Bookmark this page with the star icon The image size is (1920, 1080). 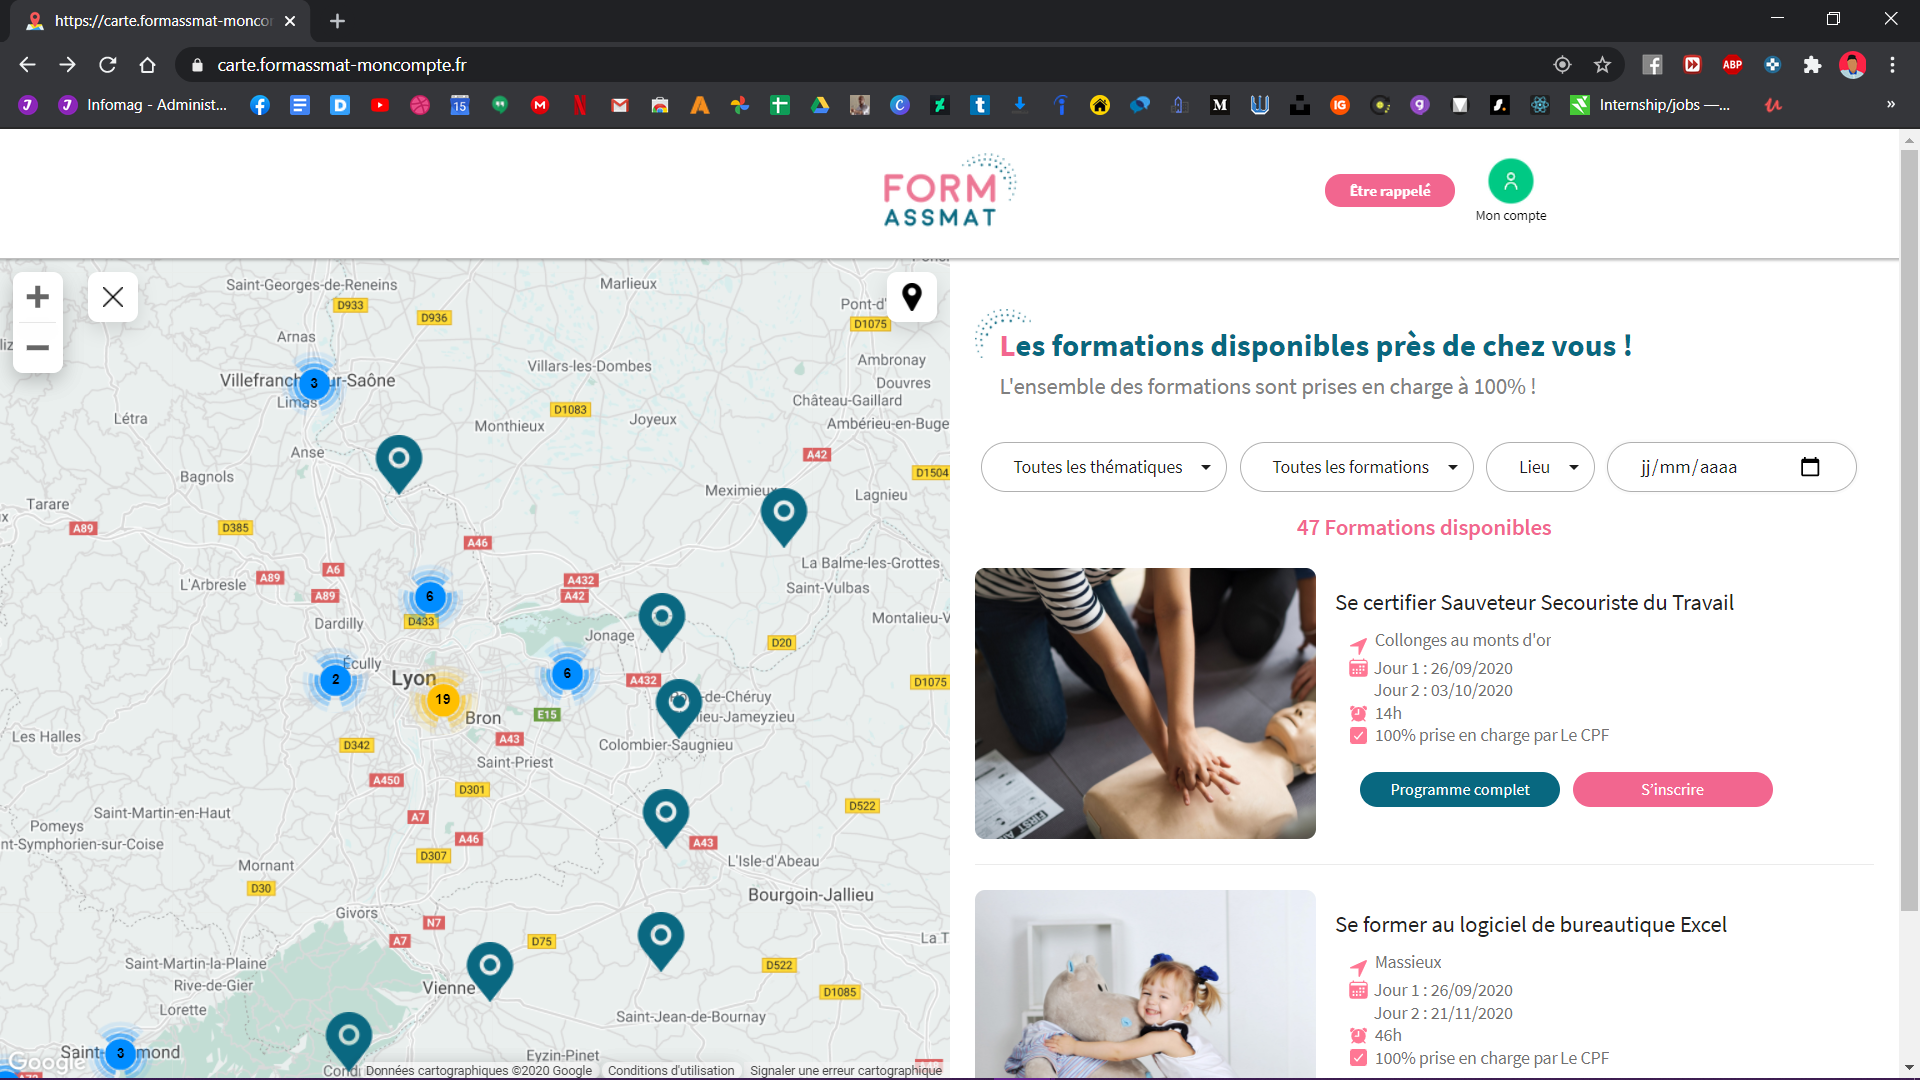1603,65
